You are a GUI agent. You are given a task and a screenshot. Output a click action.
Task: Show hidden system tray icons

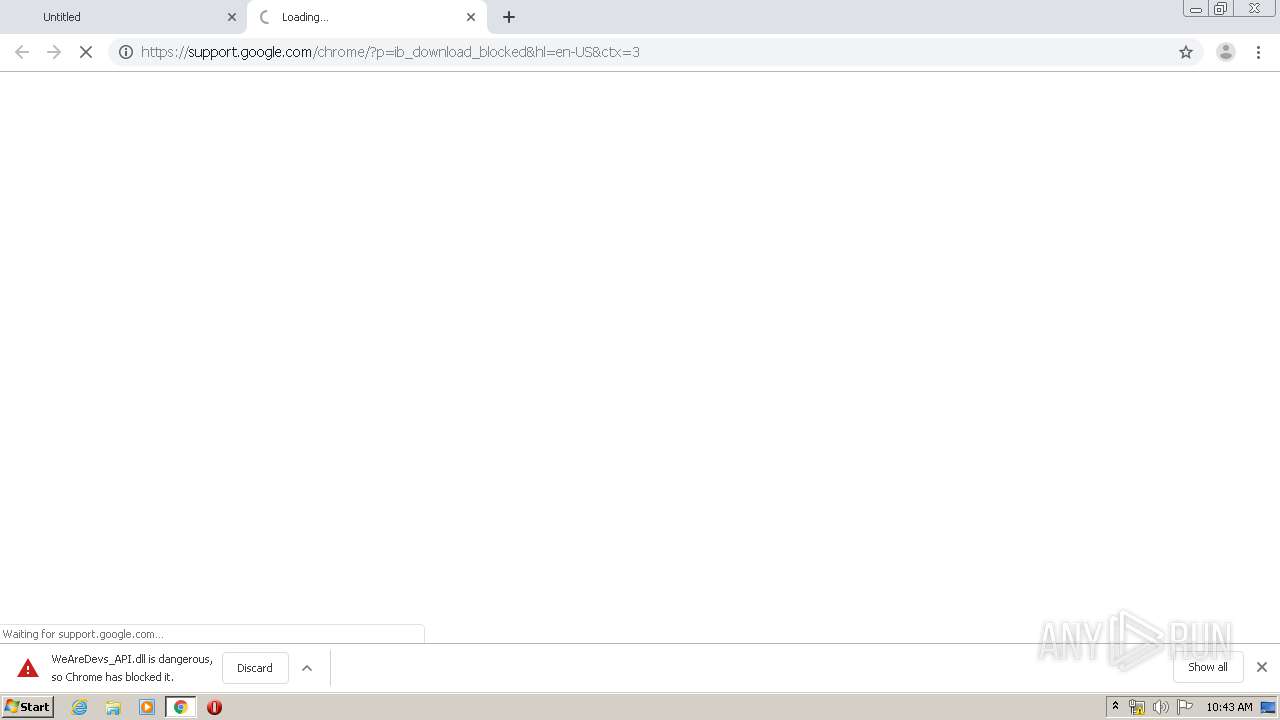click(1115, 707)
